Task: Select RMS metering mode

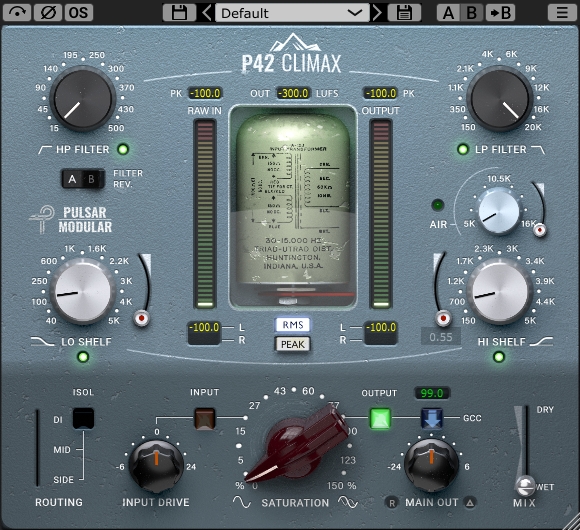Action: point(293,325)
